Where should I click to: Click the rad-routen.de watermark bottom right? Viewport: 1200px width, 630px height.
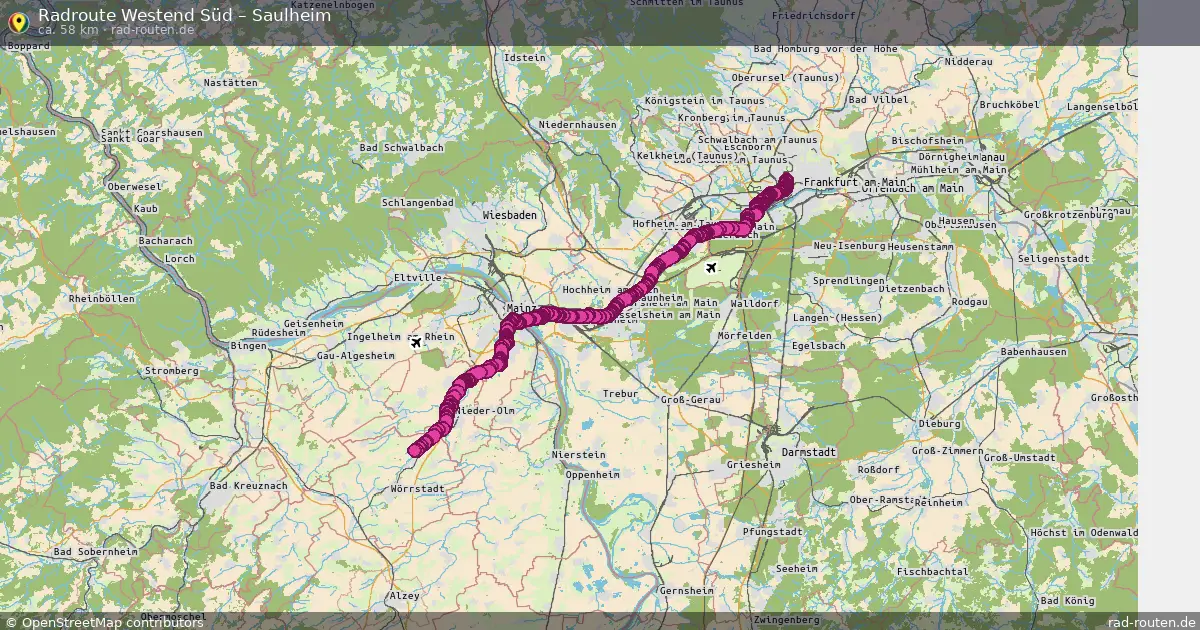pos(1152,622)
